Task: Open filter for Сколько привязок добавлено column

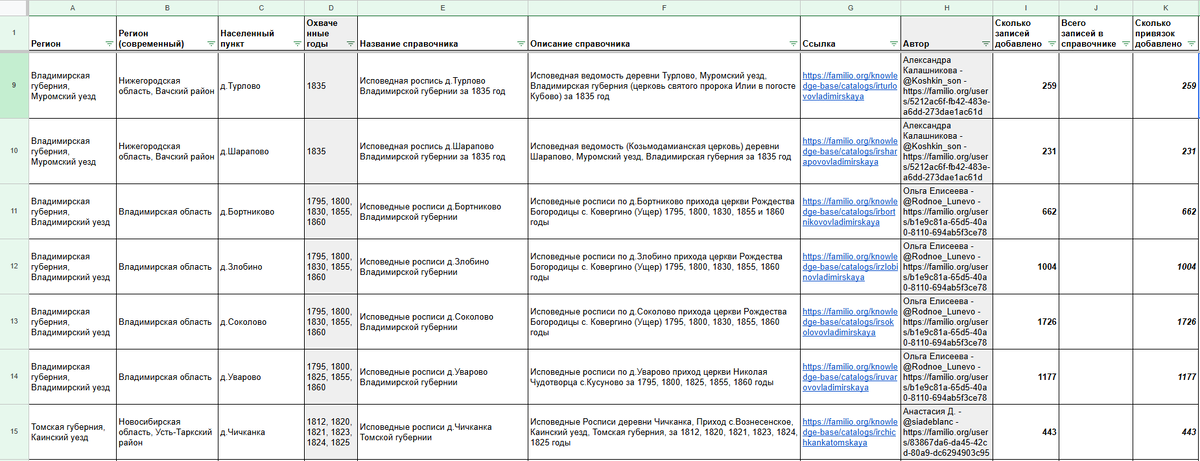Action: coord(1191,44)
